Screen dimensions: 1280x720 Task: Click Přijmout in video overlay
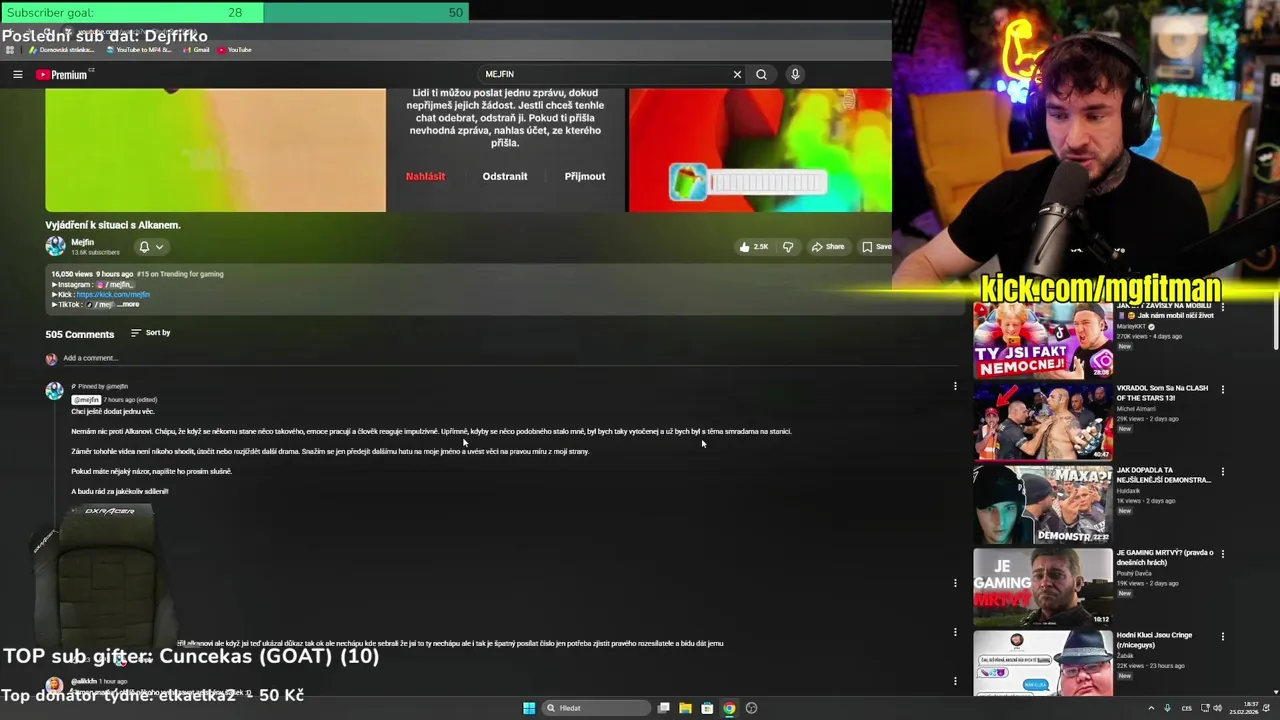[585, 176]
